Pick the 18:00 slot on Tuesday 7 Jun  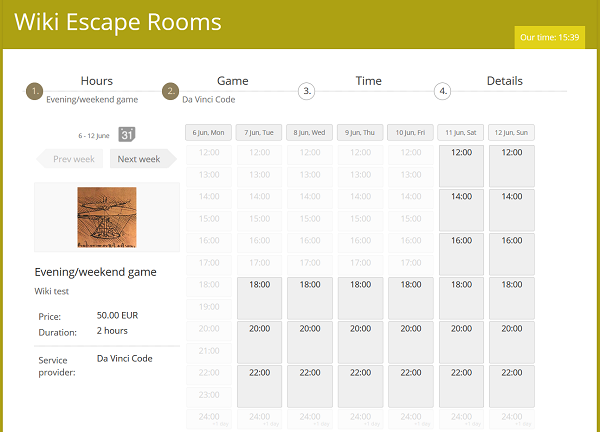point(259,298)
